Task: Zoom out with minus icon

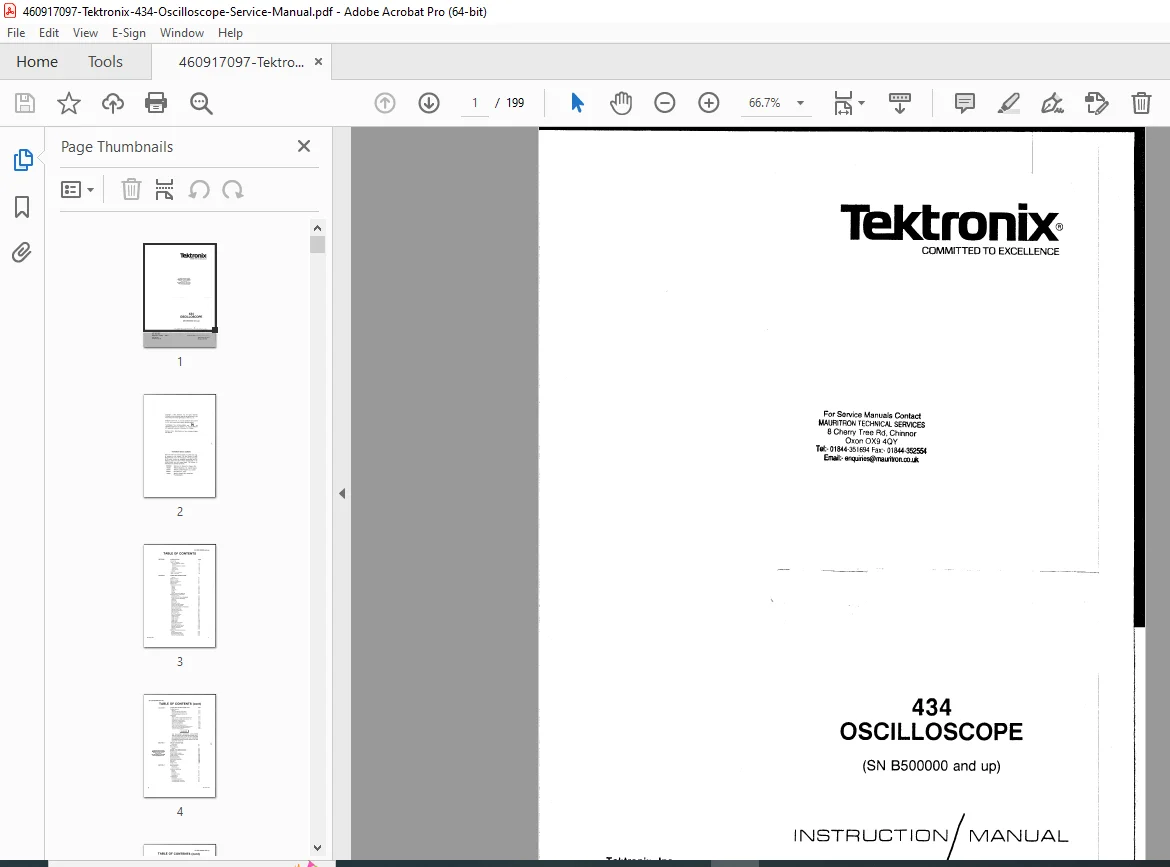Action: click(665, 103)
